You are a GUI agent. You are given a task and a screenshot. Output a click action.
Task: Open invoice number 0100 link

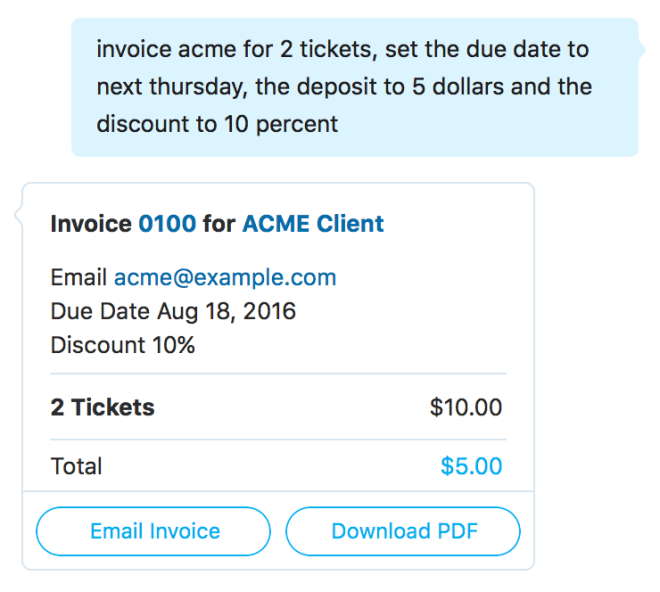pyautogui.click(x=167, y=224)
